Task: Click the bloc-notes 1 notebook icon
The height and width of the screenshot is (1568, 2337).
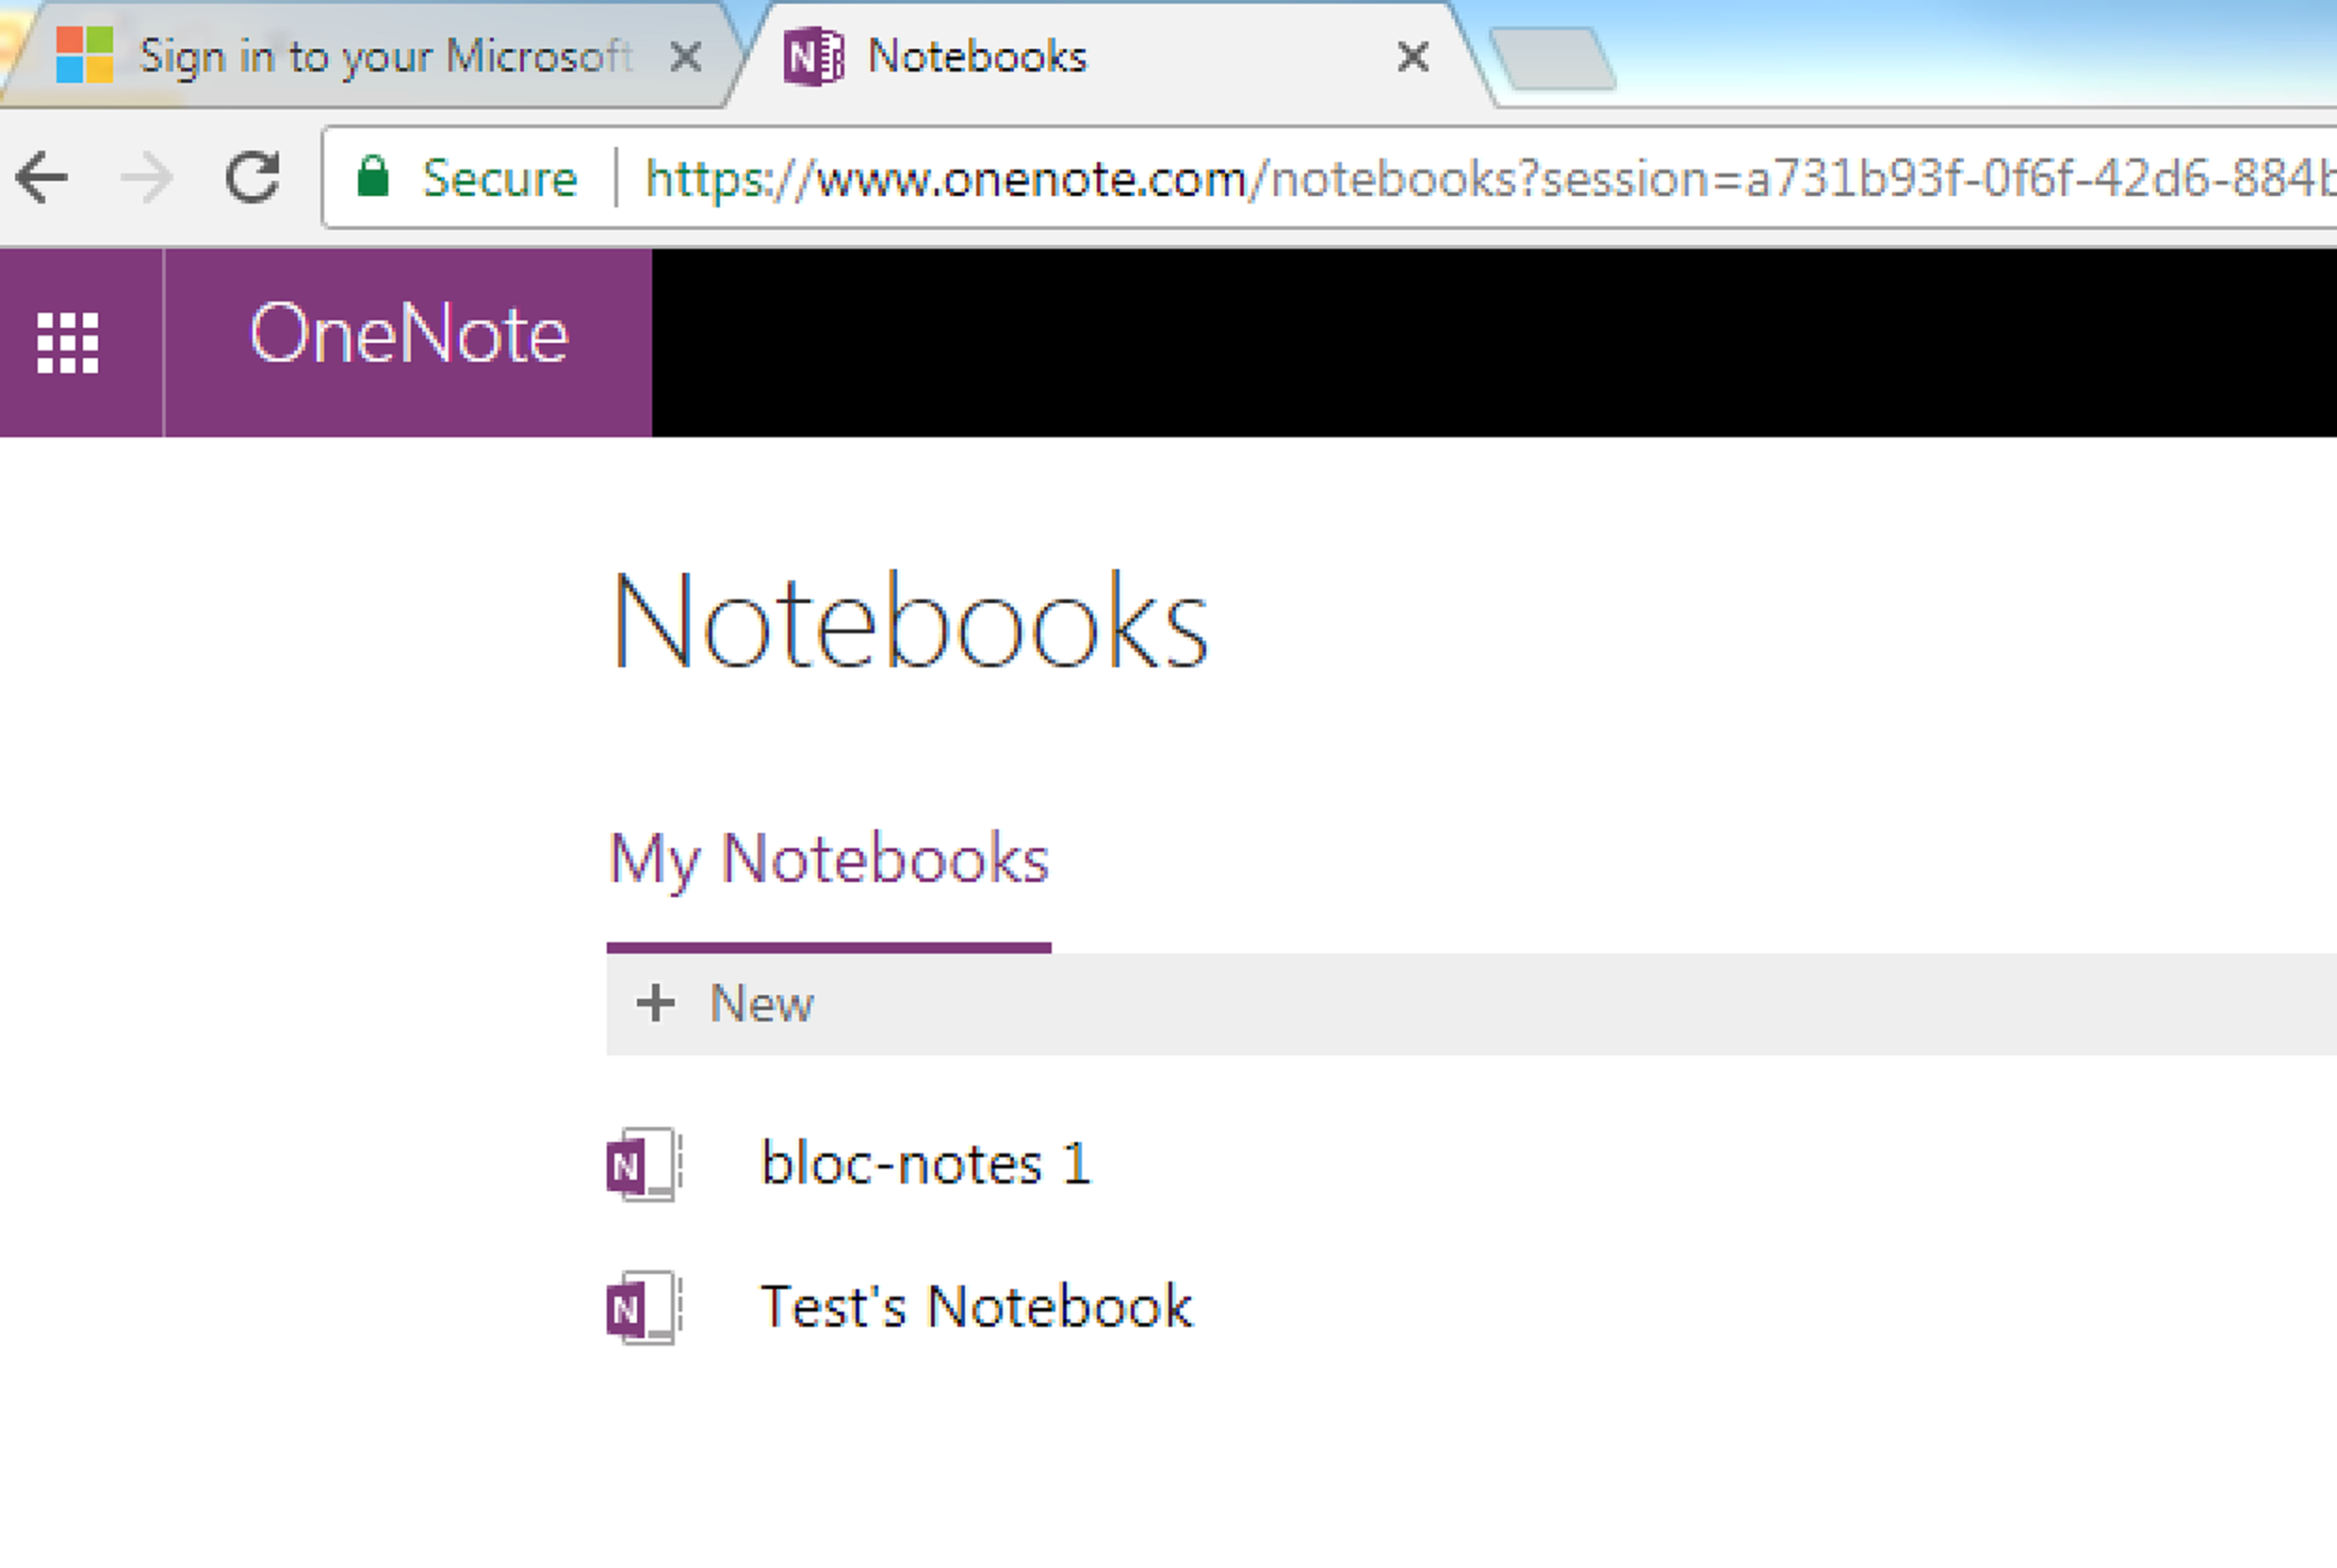Action: [x=645, y=1164]
